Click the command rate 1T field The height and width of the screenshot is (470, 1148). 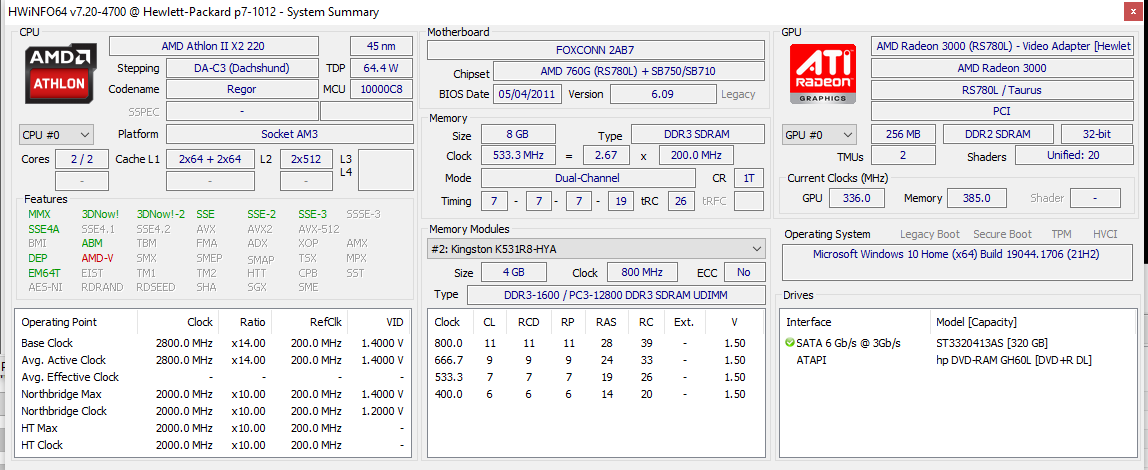coord(749,178)
